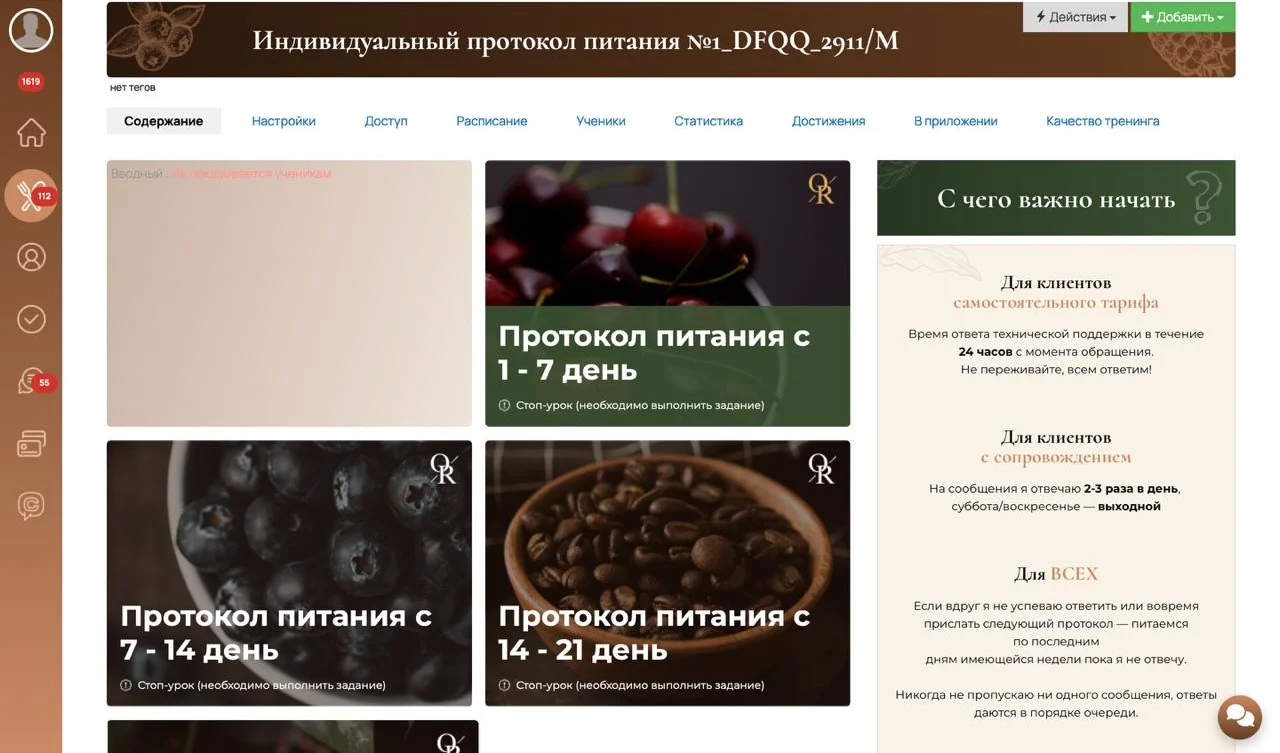Open the users section in the sidebar

pos(31,257)
